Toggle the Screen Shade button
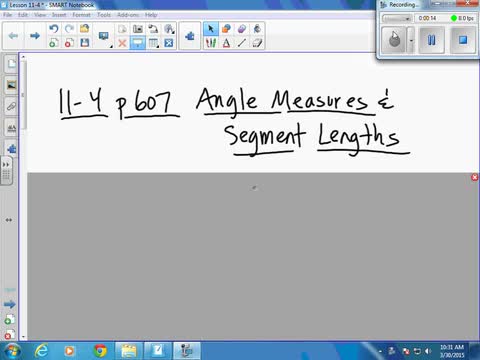Screen dimensions: 480x360 point(138,43)
